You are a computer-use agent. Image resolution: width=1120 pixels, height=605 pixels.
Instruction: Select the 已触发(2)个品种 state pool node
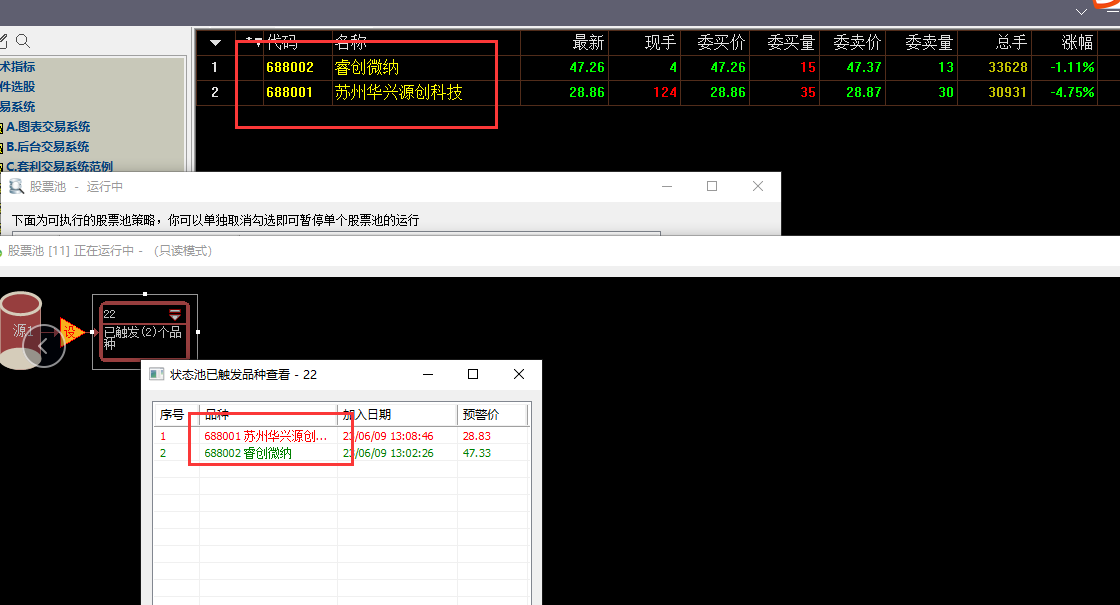[x=144, y=332]
